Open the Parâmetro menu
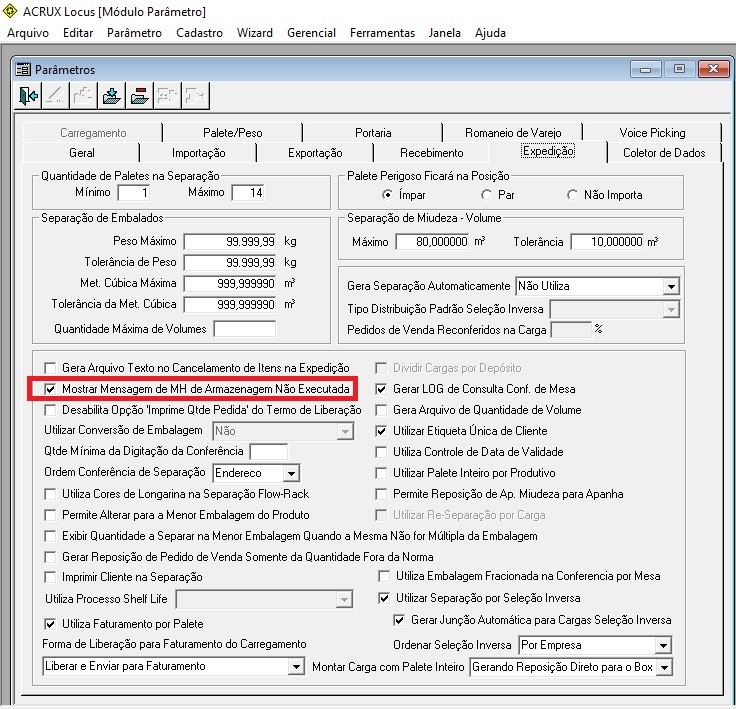The width and height of the screenshot is (736, 709). (134, 33)
